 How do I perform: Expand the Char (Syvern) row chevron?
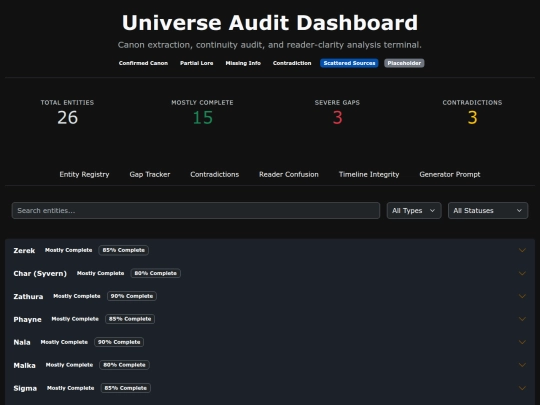point(522,273)
